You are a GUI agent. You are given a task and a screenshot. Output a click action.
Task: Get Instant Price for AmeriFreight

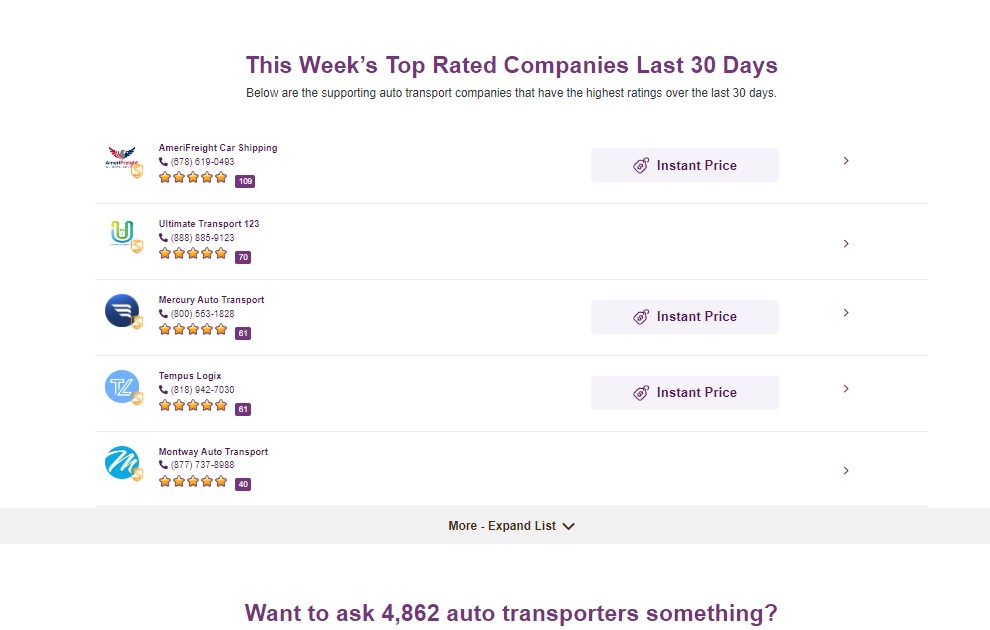(685, 165)
